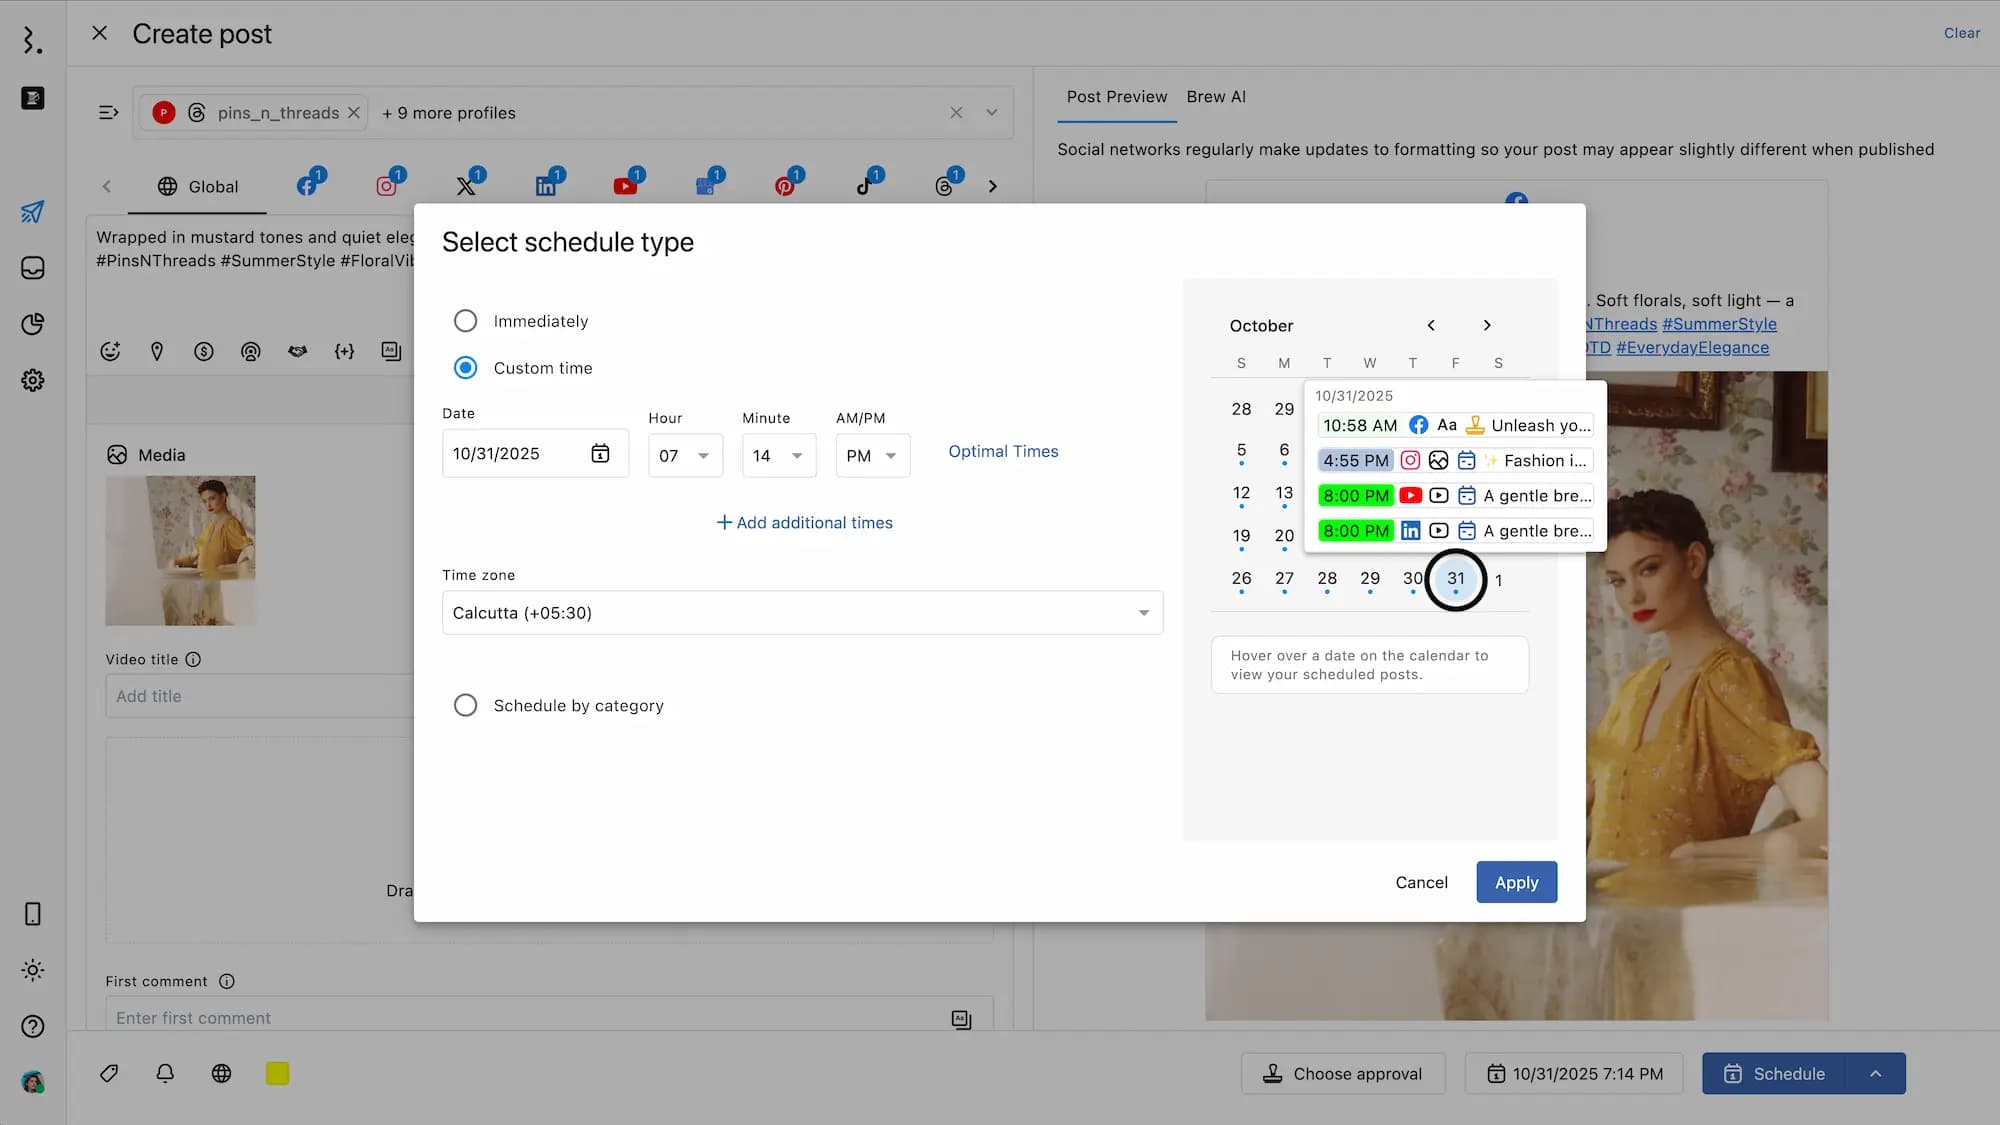Image resolution: width=2000 pixels, height=1125 pixels.
Task: Click the calendar icon in Date field
Action: (x=600, y=454)
